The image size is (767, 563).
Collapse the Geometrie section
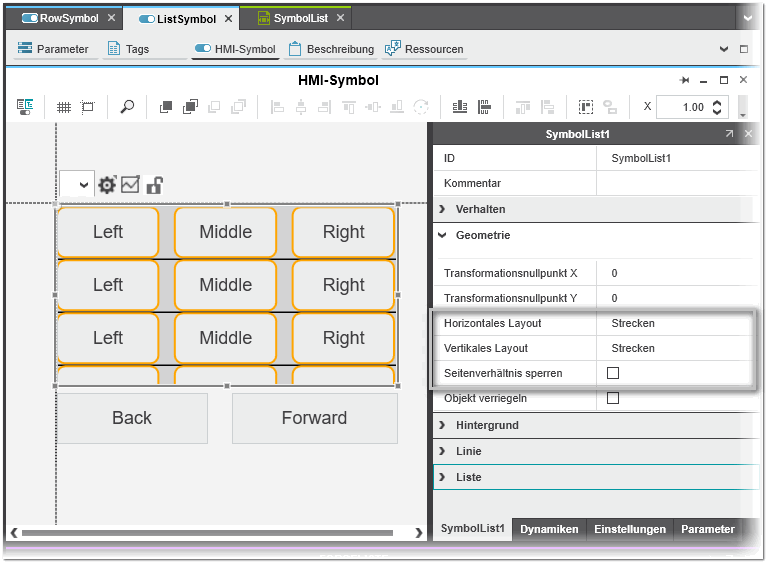(482, 235)
